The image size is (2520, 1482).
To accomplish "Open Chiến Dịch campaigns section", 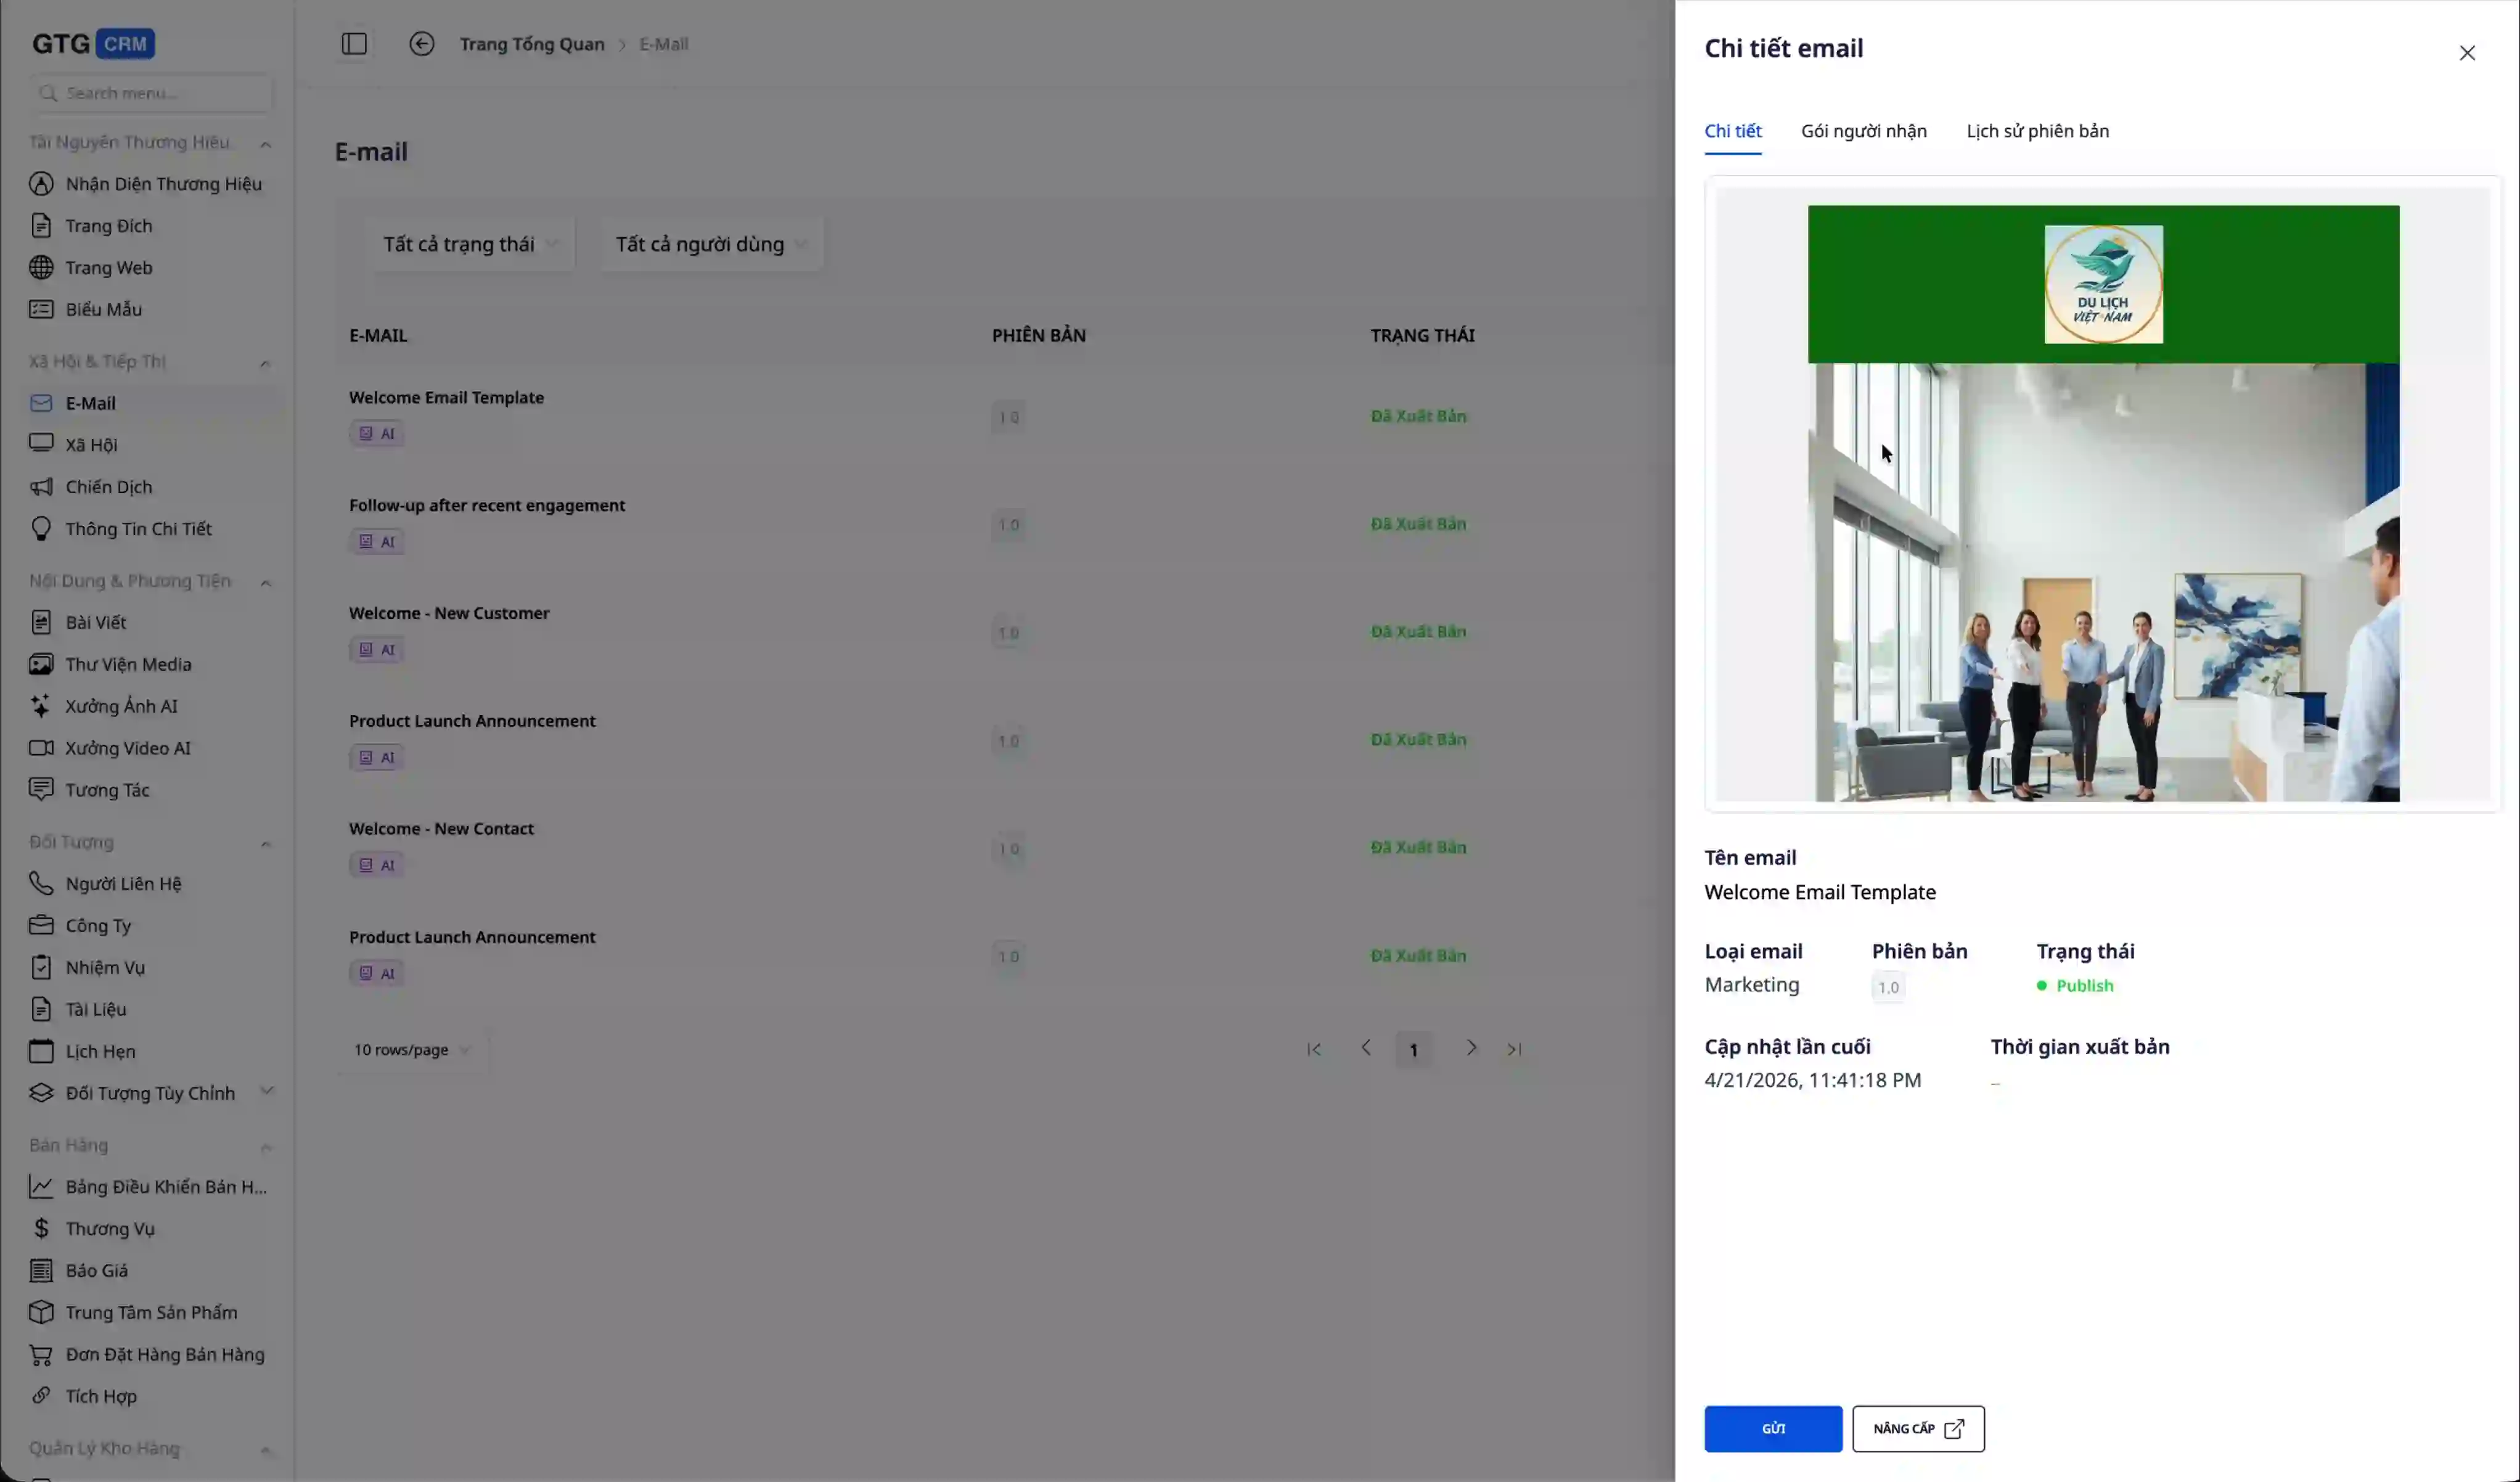I will 108,487.
